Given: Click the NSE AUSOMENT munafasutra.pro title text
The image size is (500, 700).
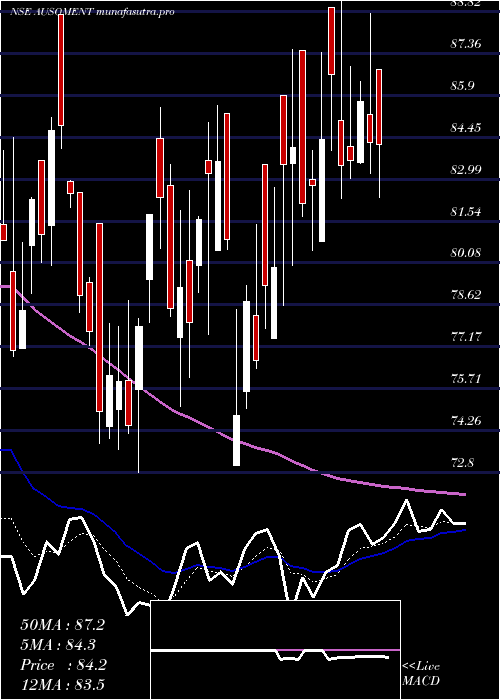Looking at the screenshot, I should [x=92, y=12].
